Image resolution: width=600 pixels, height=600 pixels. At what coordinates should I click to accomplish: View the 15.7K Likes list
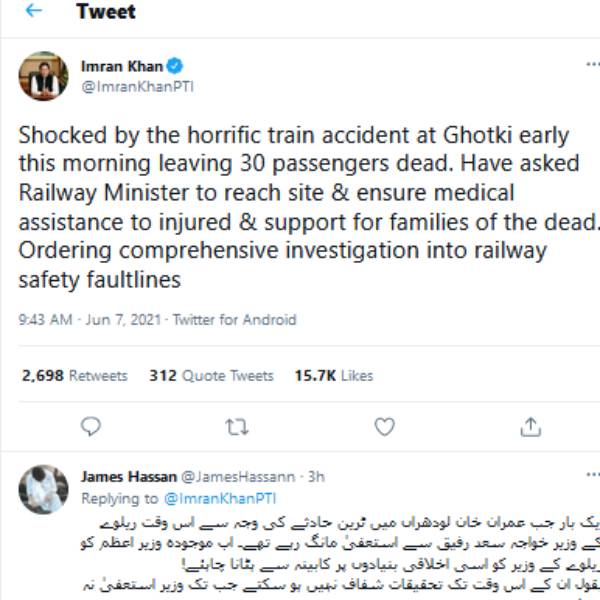333,376
